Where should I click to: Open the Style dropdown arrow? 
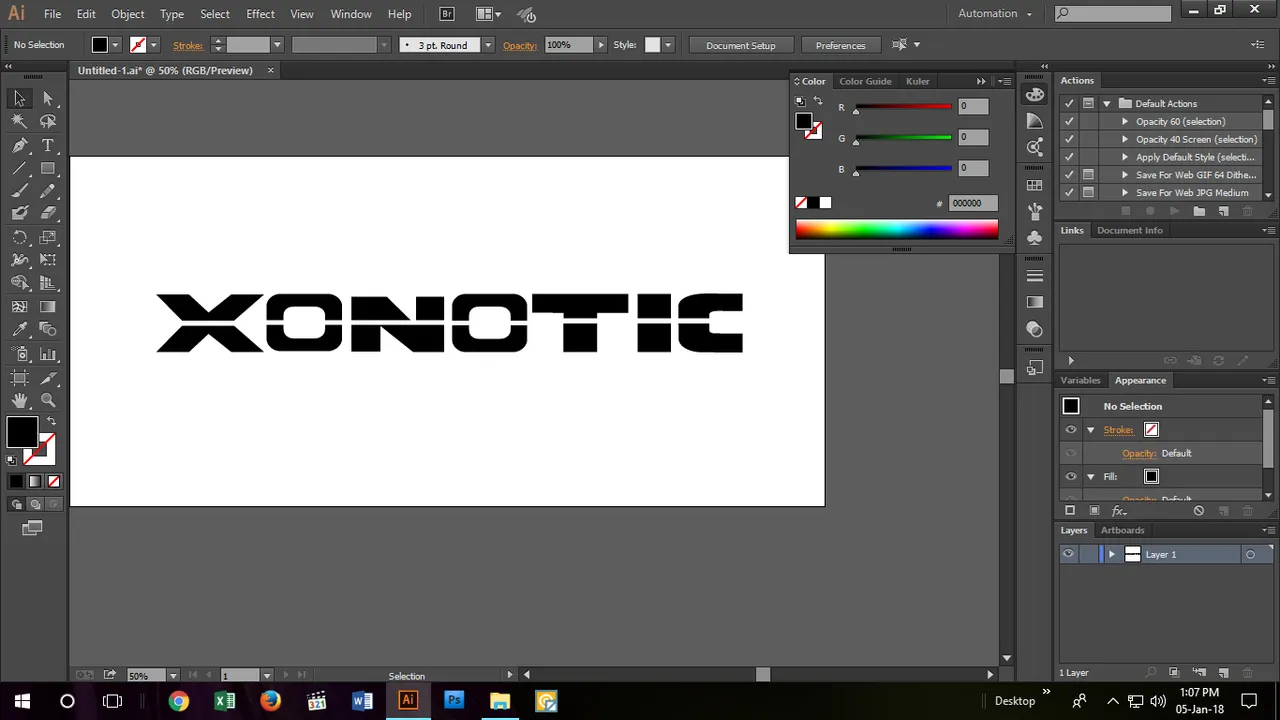tap(668, 45)
